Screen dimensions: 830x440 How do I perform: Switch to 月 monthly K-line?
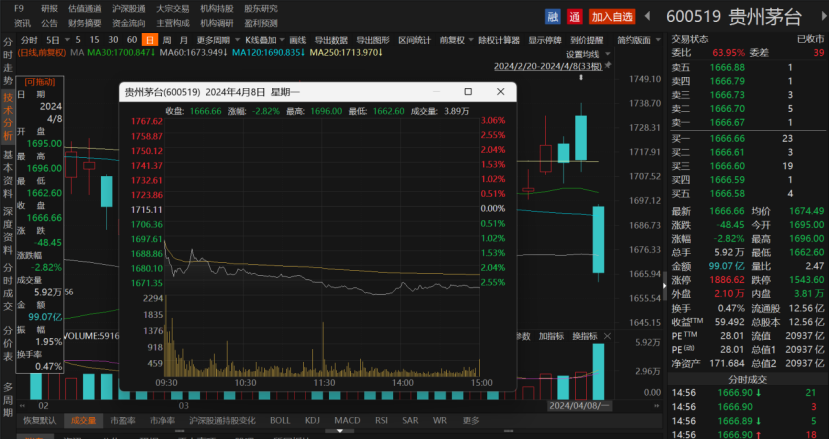point(184,40)
